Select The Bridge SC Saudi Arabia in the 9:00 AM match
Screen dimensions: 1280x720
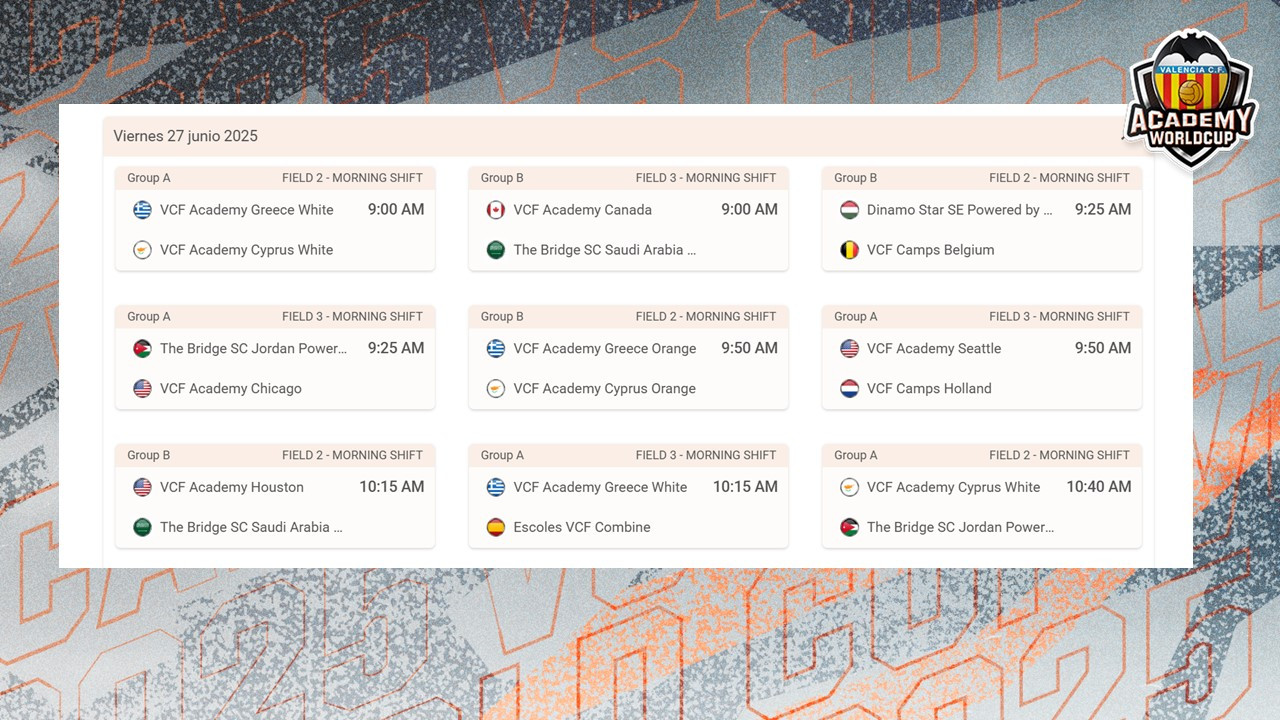coord(605,250)
